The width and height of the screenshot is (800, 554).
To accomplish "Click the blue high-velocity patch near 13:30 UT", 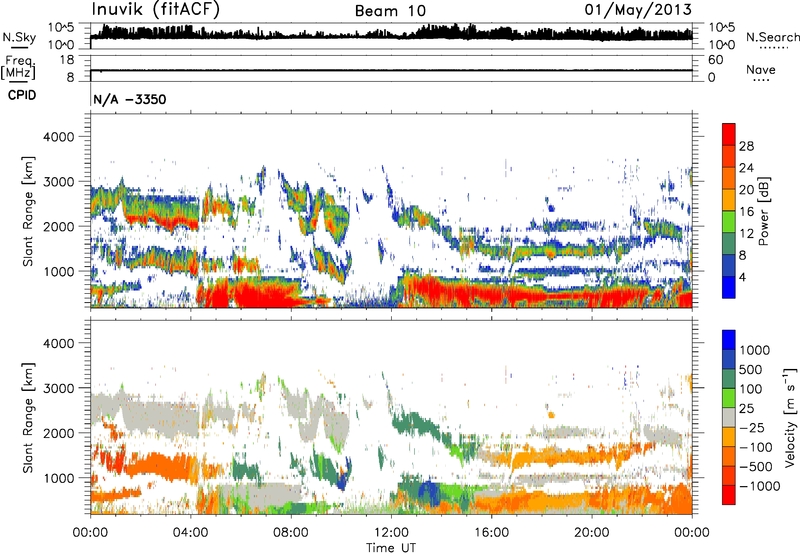I will [x=431, y=494].
